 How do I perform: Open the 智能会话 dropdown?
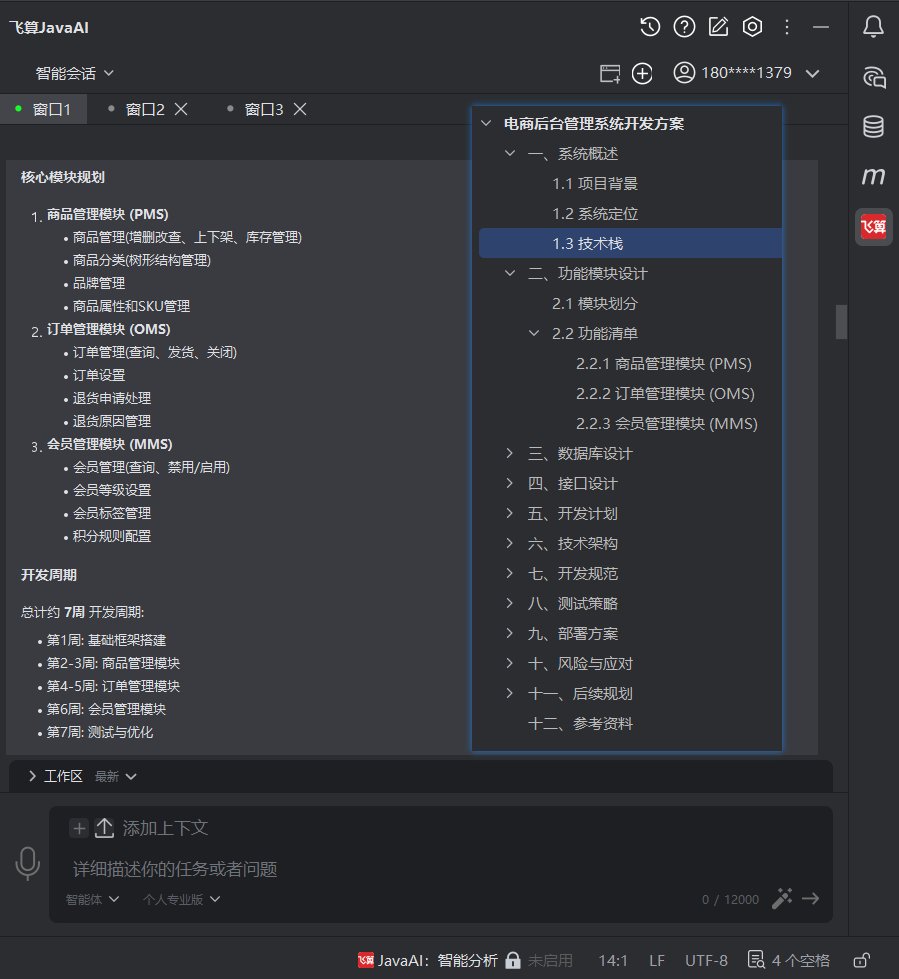75,73
